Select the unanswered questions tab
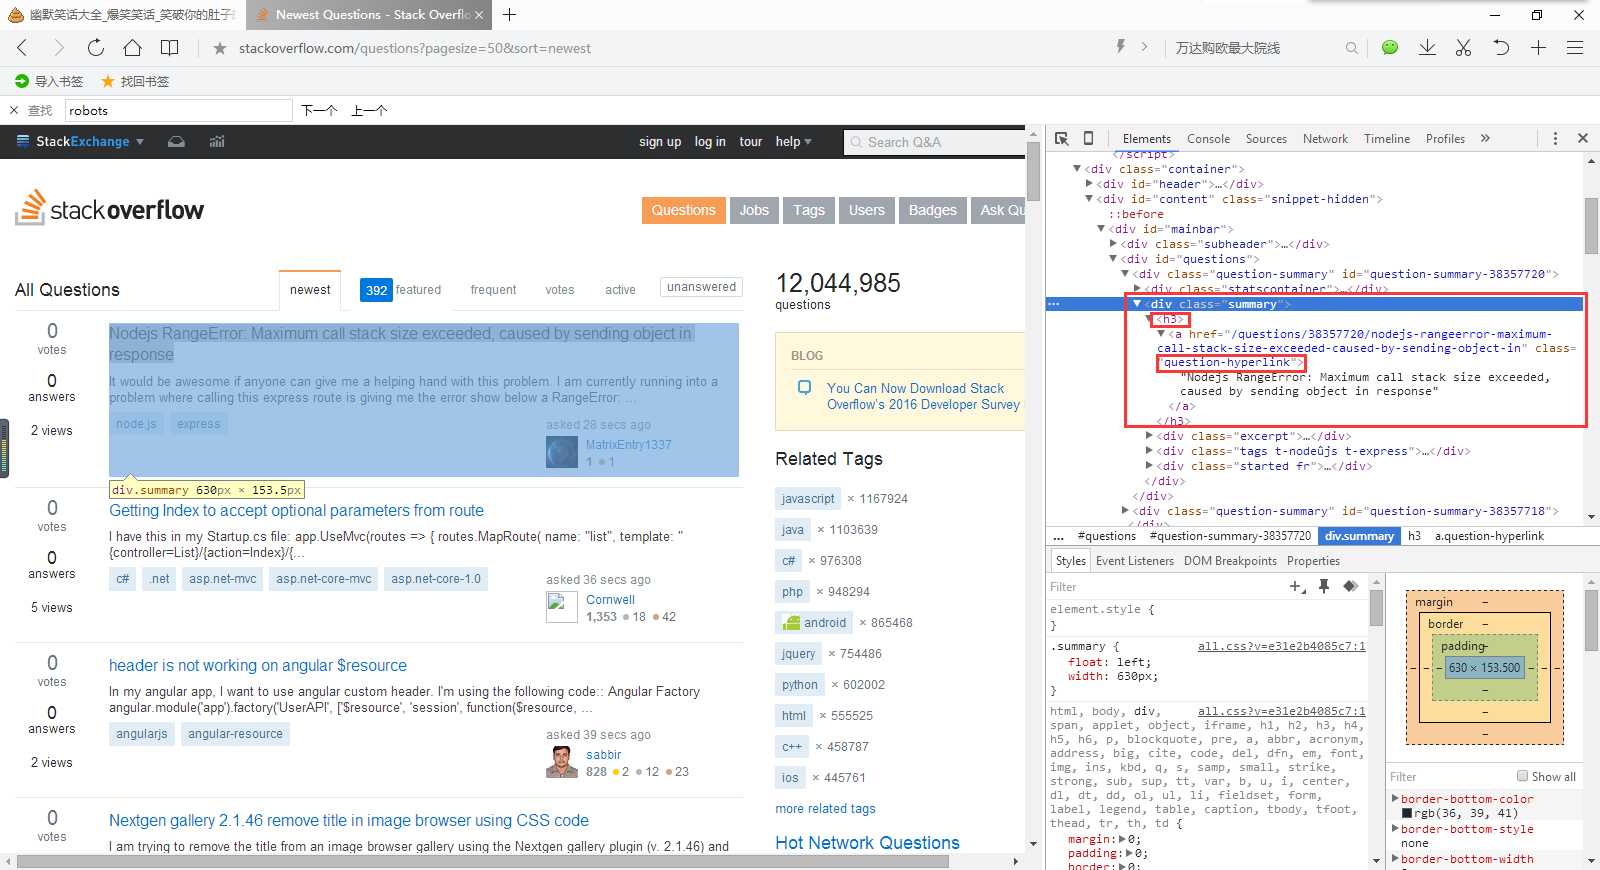 tap(702, 287)
